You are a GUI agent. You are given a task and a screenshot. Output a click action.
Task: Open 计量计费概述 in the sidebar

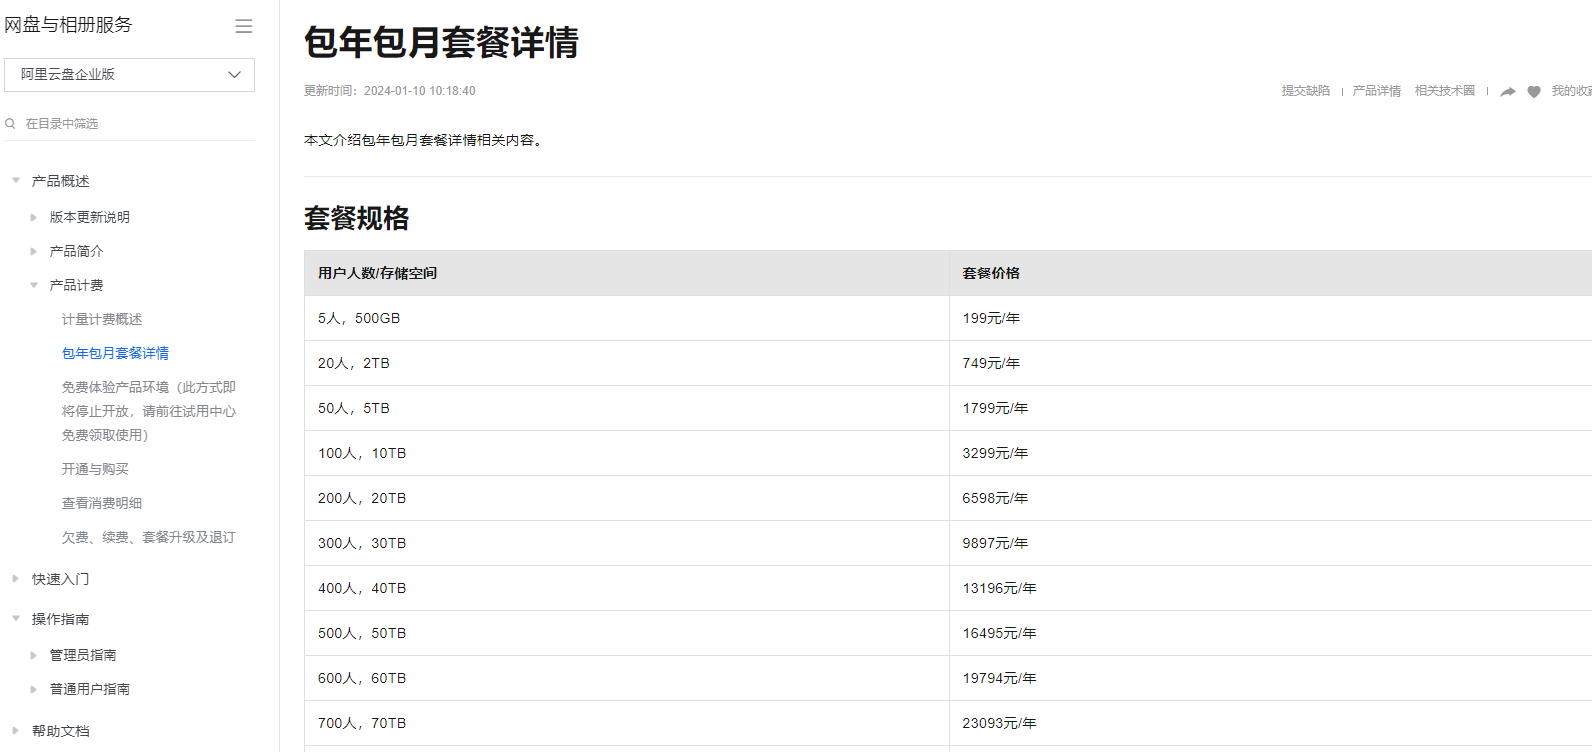(102, 319)
